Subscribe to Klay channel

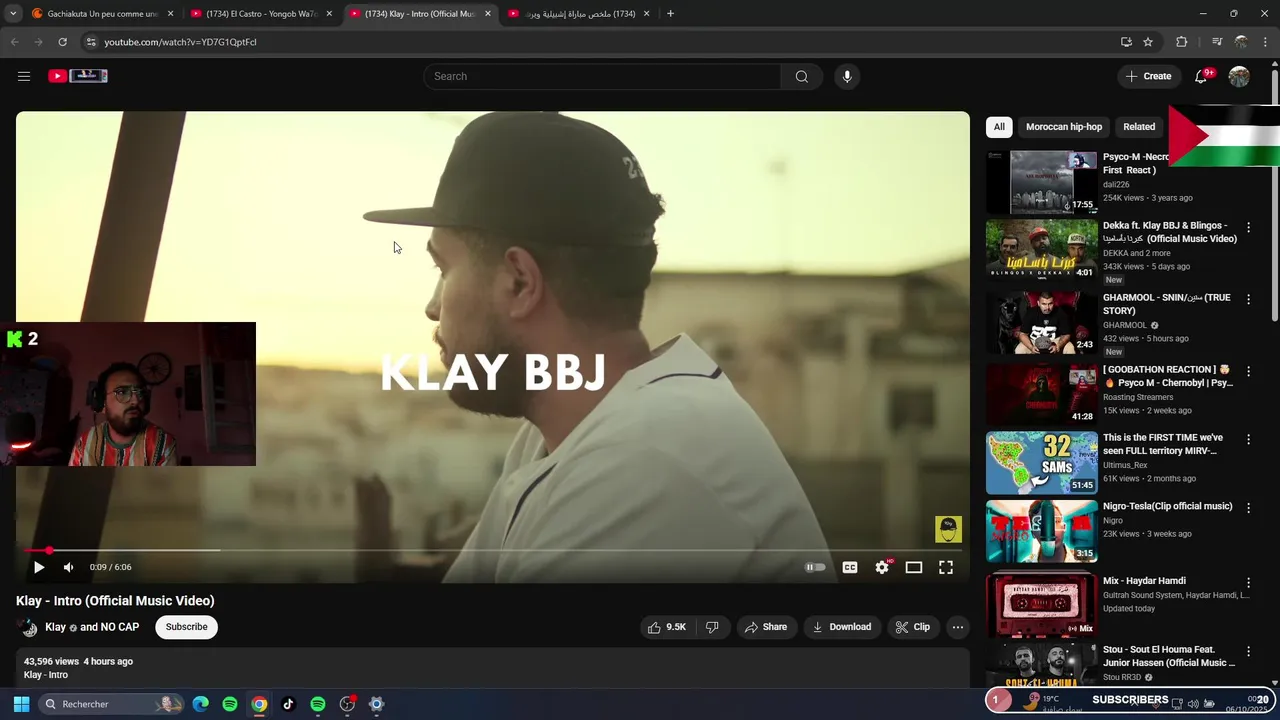pos(186,627)
